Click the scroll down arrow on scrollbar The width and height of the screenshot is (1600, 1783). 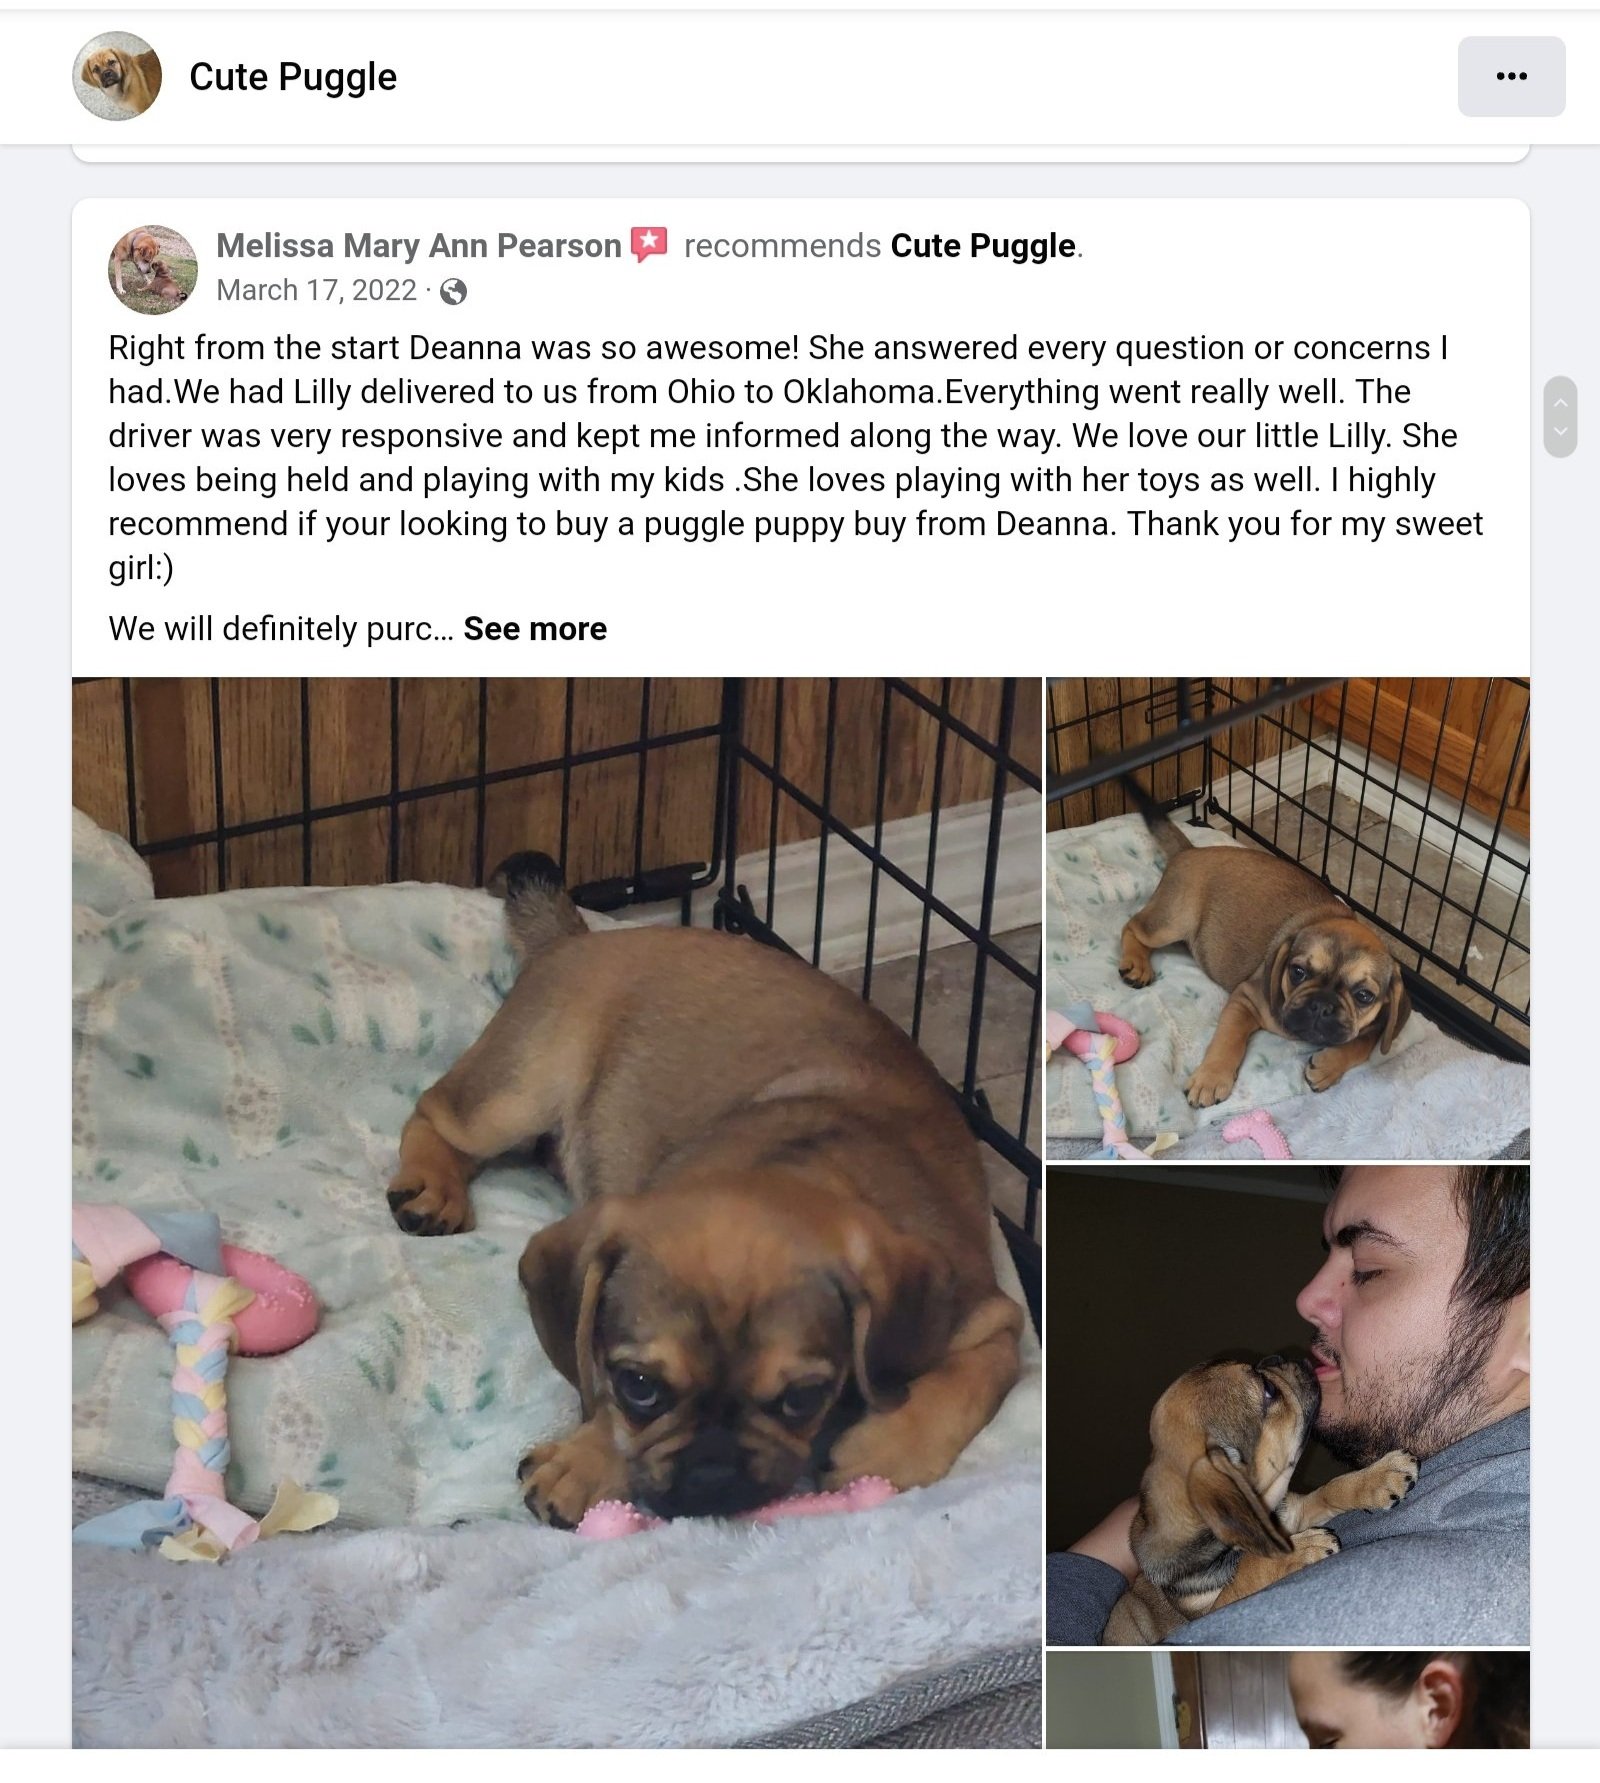coord(1560,432)
